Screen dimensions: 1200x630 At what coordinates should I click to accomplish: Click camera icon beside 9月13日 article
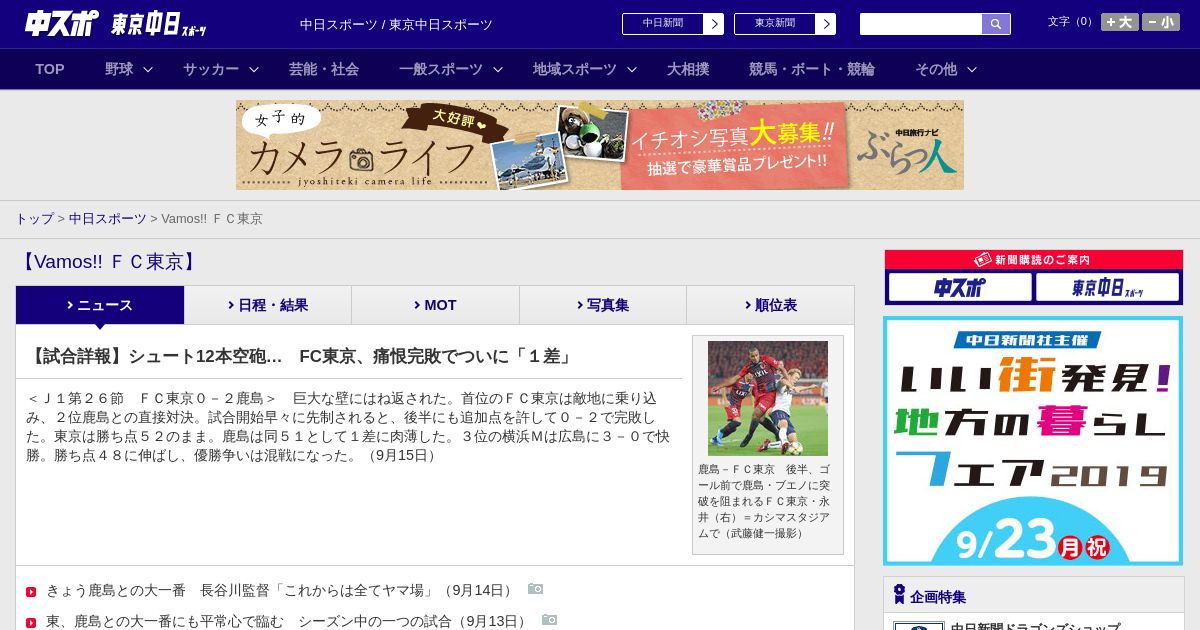point(549,620)
